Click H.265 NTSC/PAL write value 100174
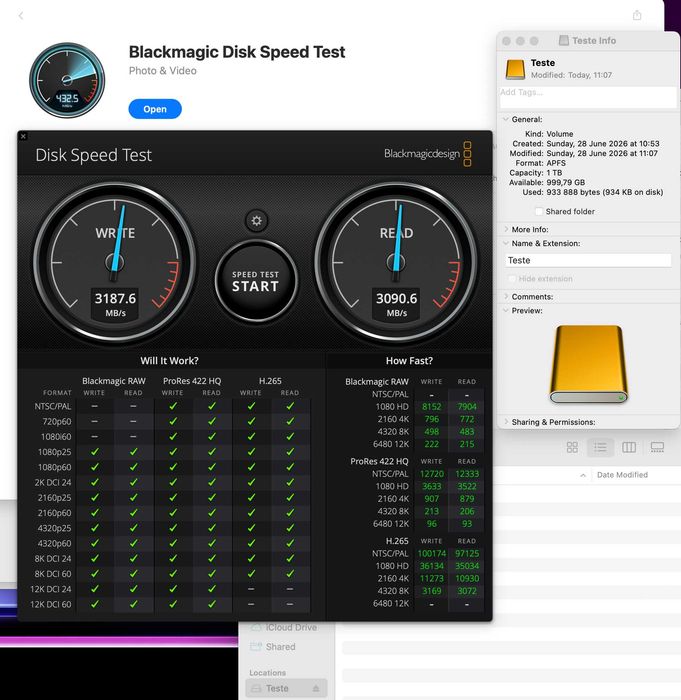The image size is (681, 700). tap(432, 553)
